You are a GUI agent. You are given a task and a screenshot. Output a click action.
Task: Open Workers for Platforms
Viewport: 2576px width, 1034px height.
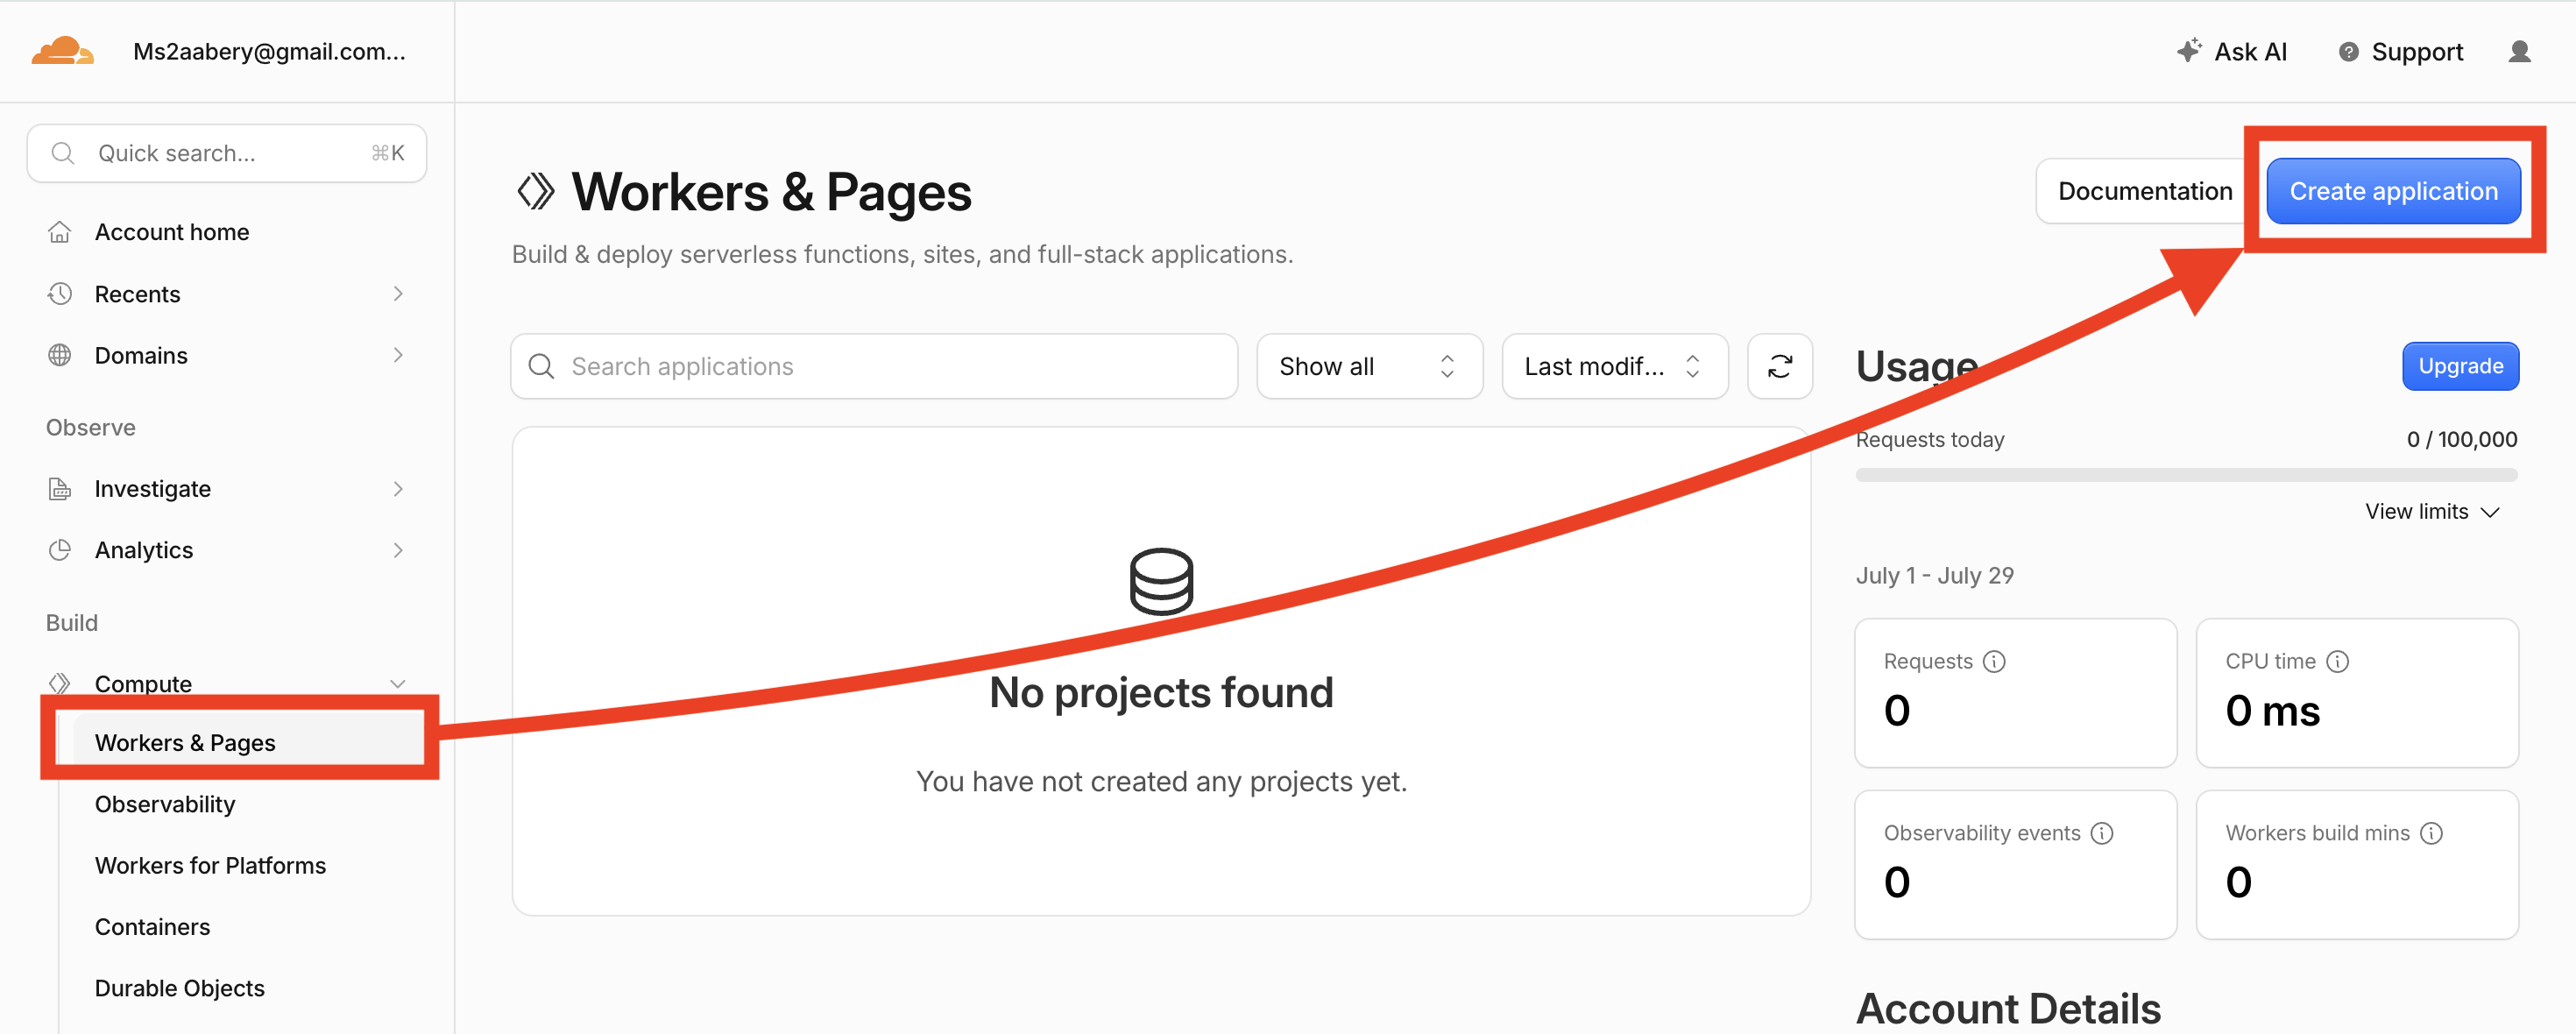click(x=210, y=865)
